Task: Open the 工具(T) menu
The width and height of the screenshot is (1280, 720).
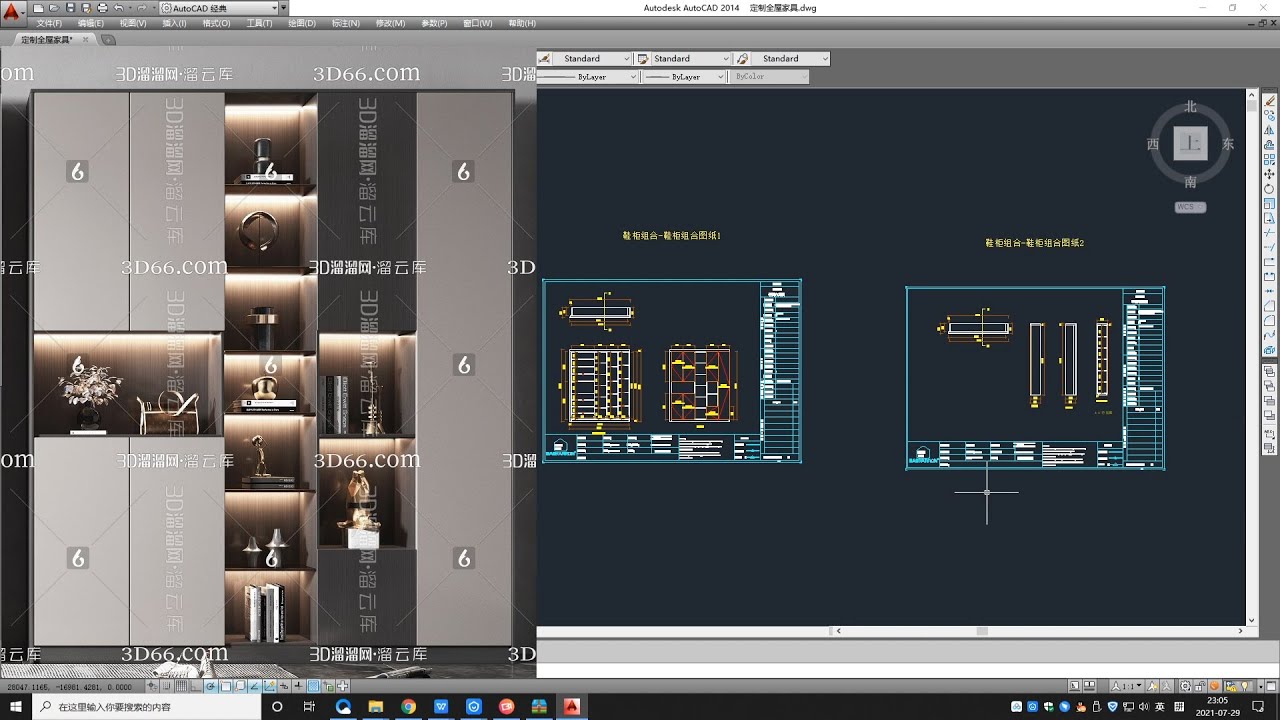Action: click(259, 23)
